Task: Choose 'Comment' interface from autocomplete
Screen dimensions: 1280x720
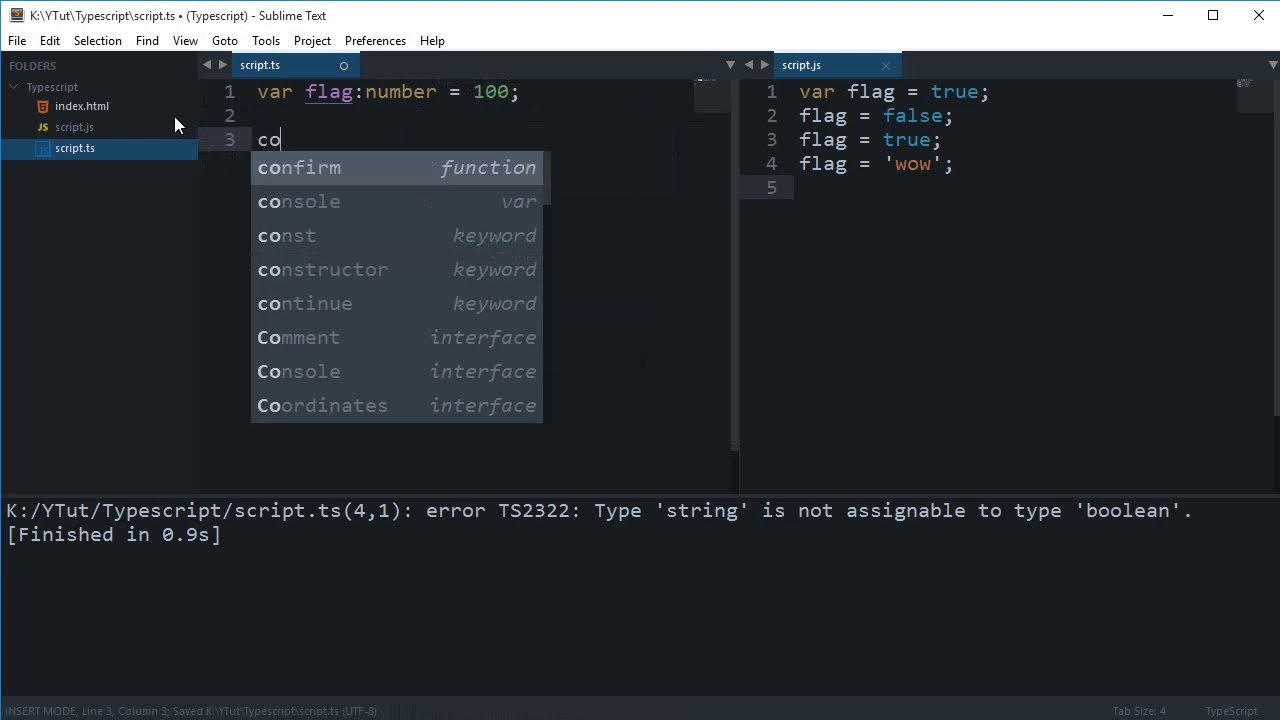Action: pyautogui.click(x=397, y=338)
